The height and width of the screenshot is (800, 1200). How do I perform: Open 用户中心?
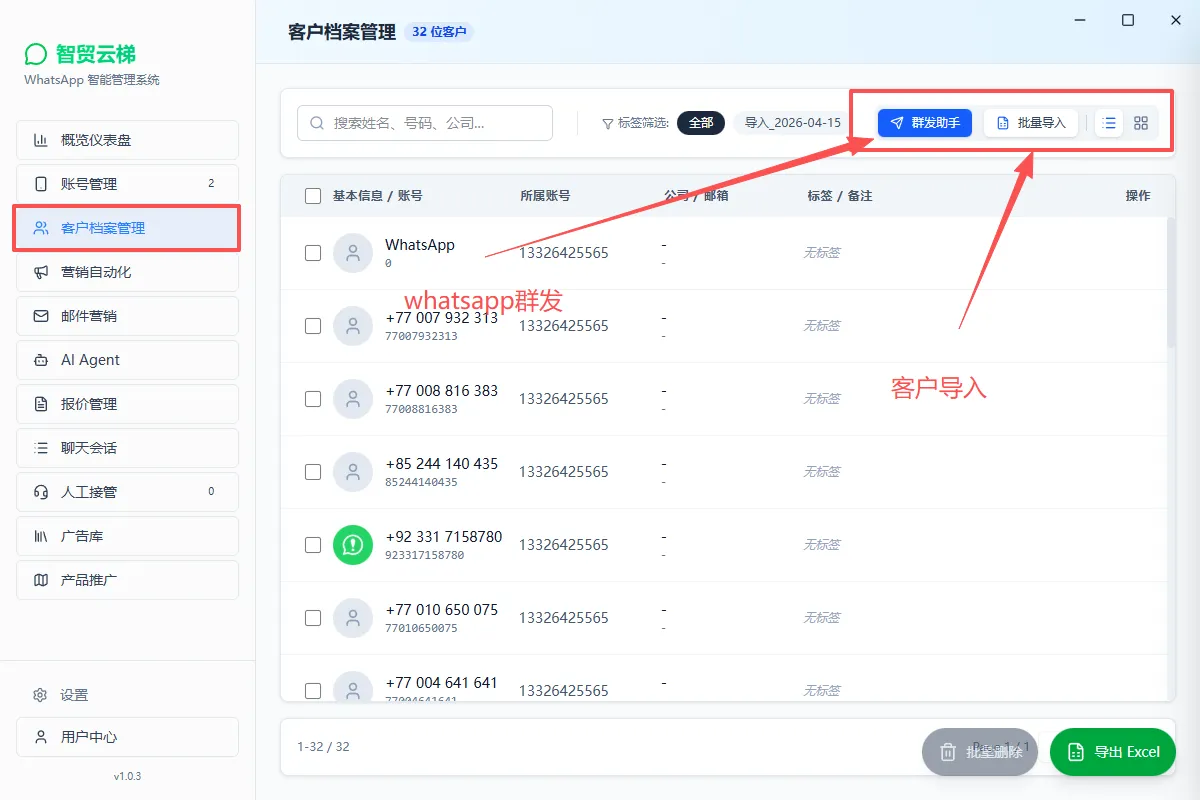pyautogui.click(x=127, y=737)
